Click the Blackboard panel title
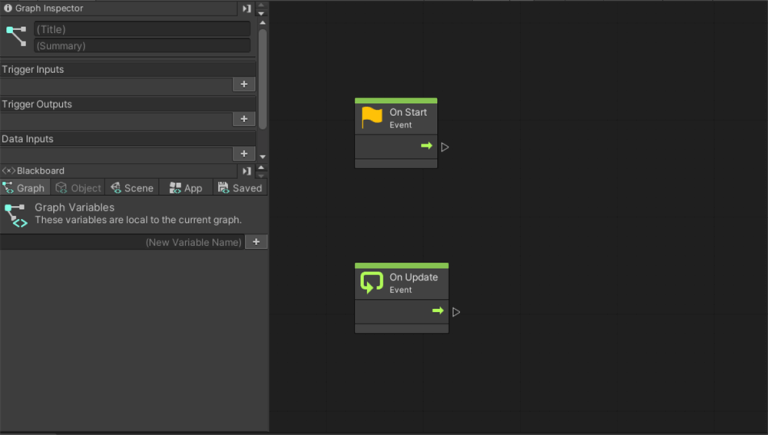768x435 pixels. [x=41, y=171]
